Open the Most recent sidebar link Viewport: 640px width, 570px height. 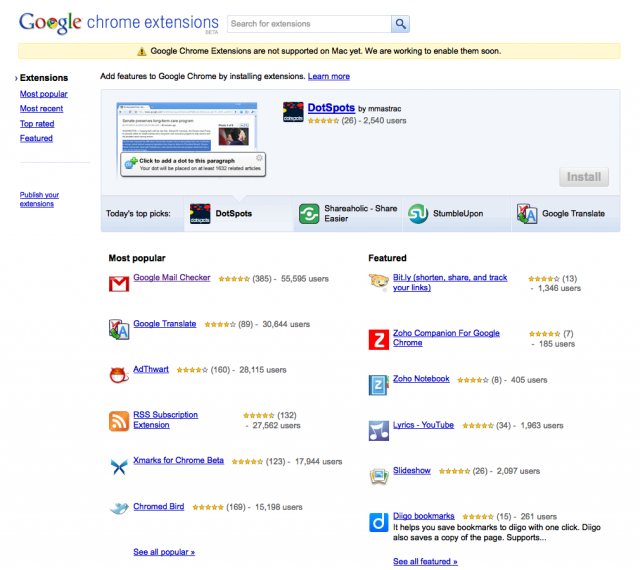coord(41,109)
